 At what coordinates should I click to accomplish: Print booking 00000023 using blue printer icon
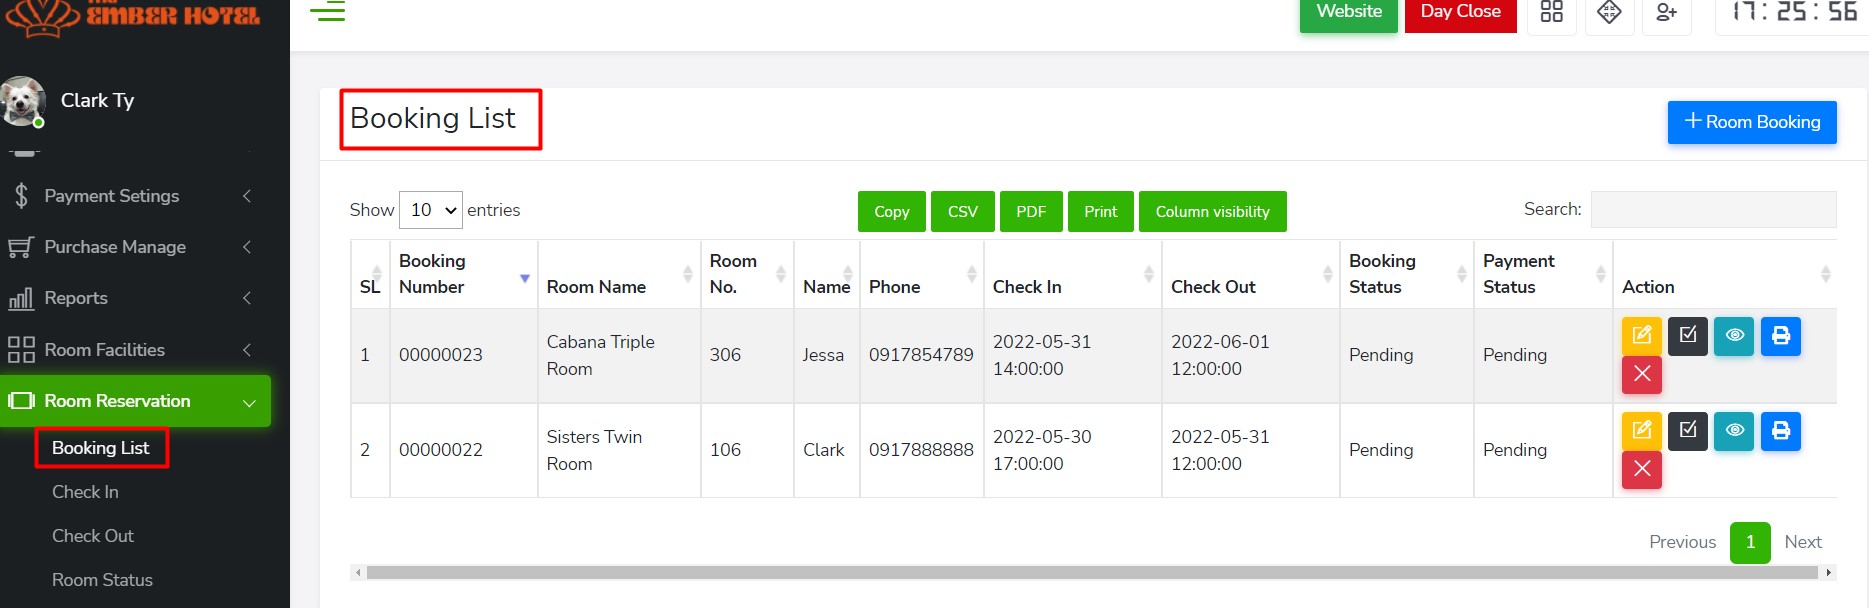click(x=1780, y=335)
